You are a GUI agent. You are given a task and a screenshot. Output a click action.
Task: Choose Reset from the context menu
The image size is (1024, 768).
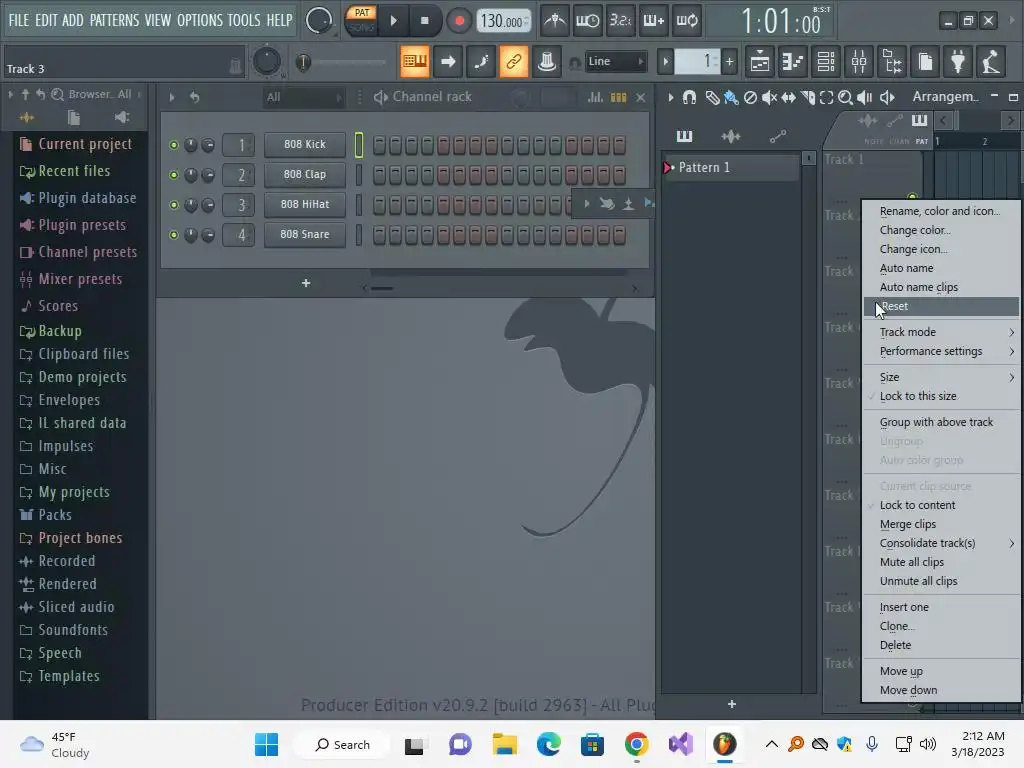point(941,306)
